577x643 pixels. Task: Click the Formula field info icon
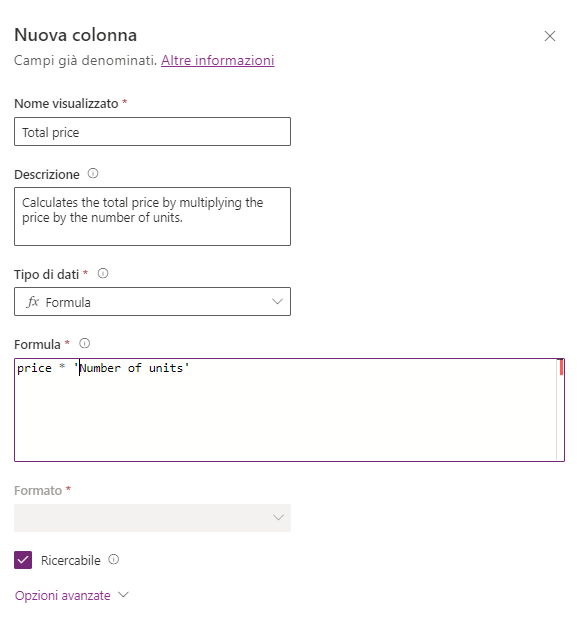[84, 343]
